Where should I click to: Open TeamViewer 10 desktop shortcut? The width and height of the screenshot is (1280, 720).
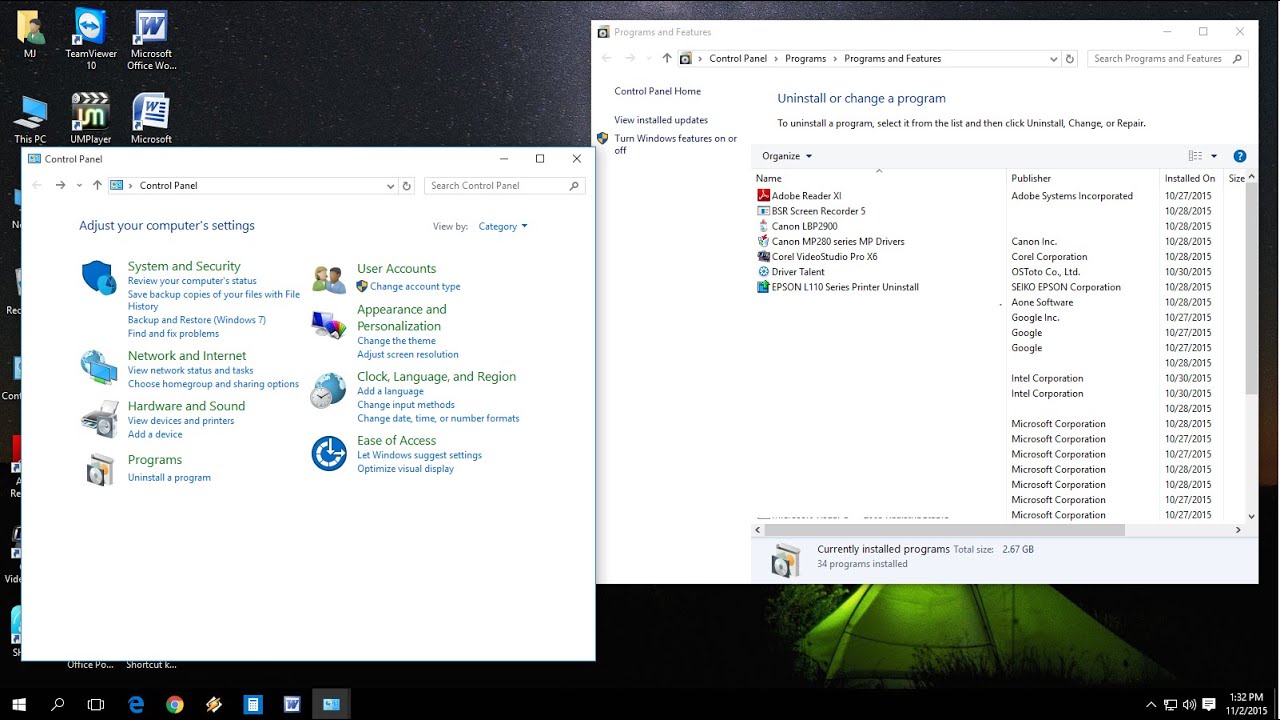coord(91,40)
